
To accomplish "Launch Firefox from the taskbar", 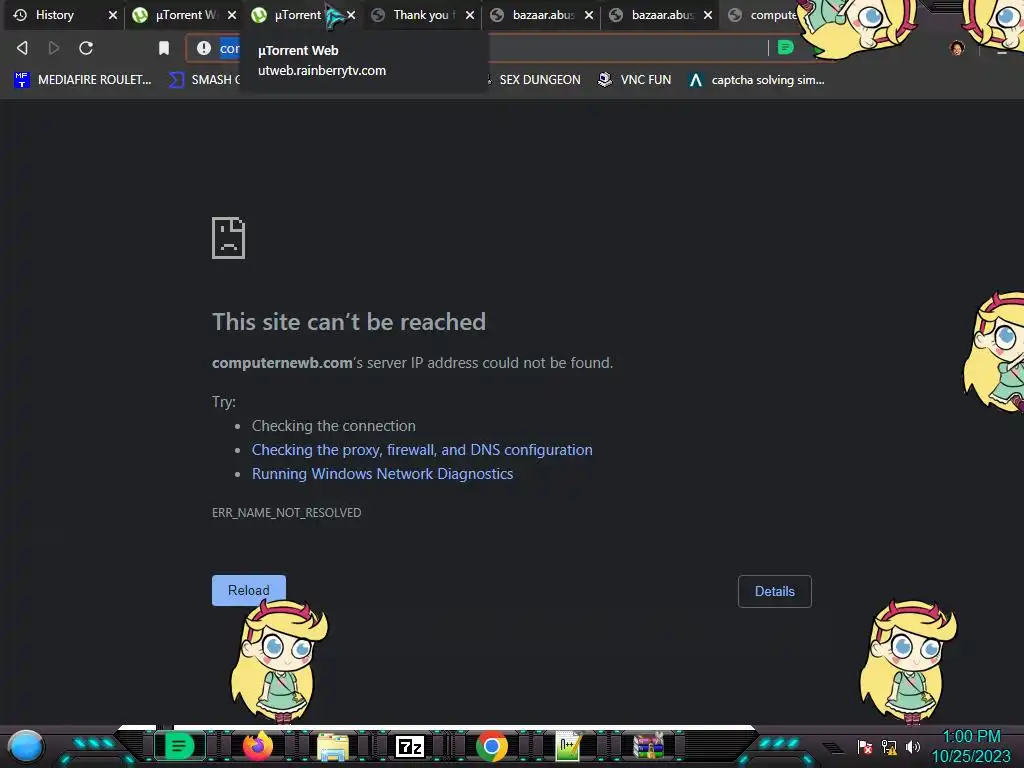I will click(x=258, y=746).
